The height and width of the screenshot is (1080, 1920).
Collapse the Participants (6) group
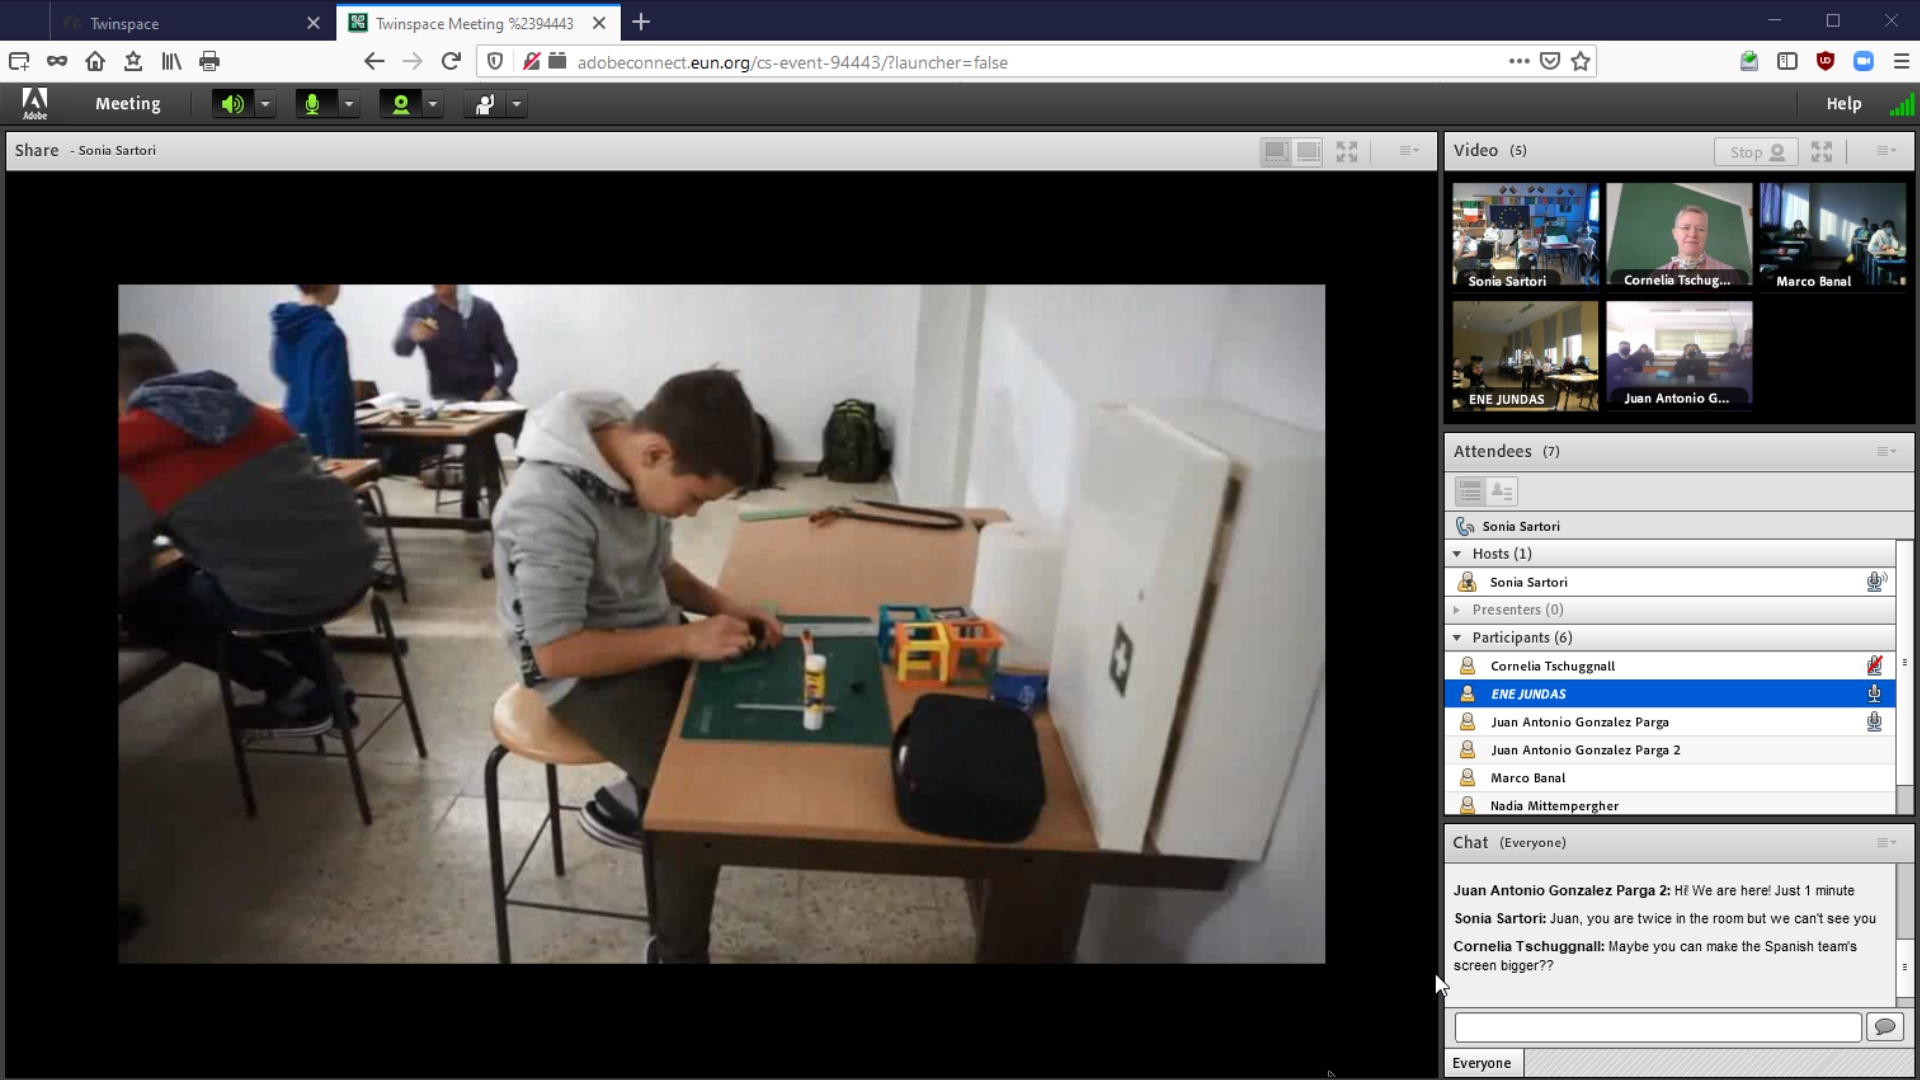1457,638
